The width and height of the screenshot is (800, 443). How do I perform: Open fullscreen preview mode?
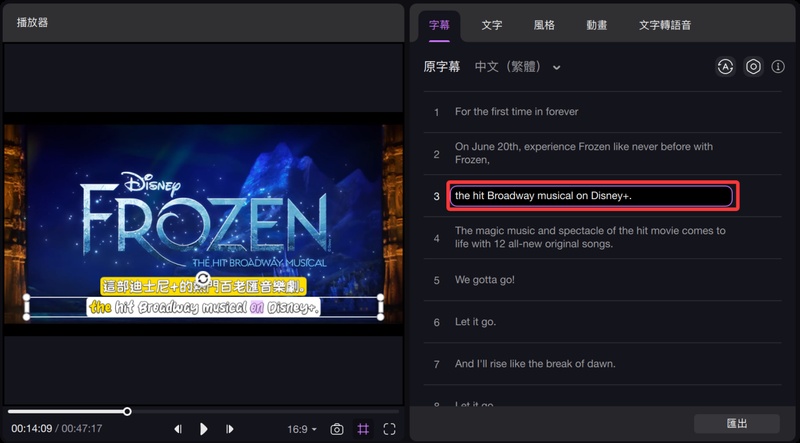tap(389, 429)
